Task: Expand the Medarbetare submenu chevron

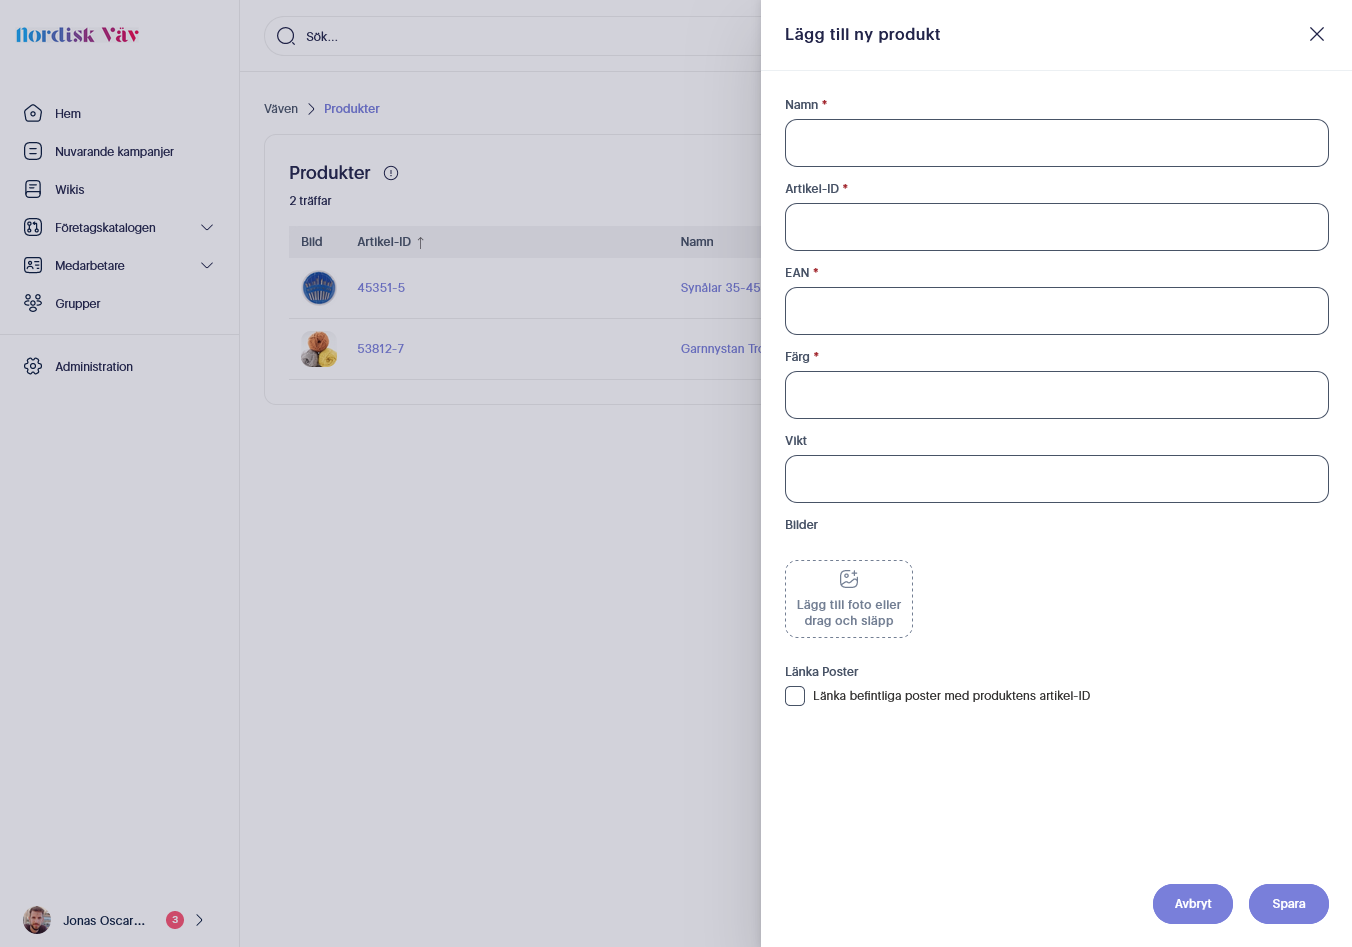Action: pyautogui.click(x=207, y=266)
